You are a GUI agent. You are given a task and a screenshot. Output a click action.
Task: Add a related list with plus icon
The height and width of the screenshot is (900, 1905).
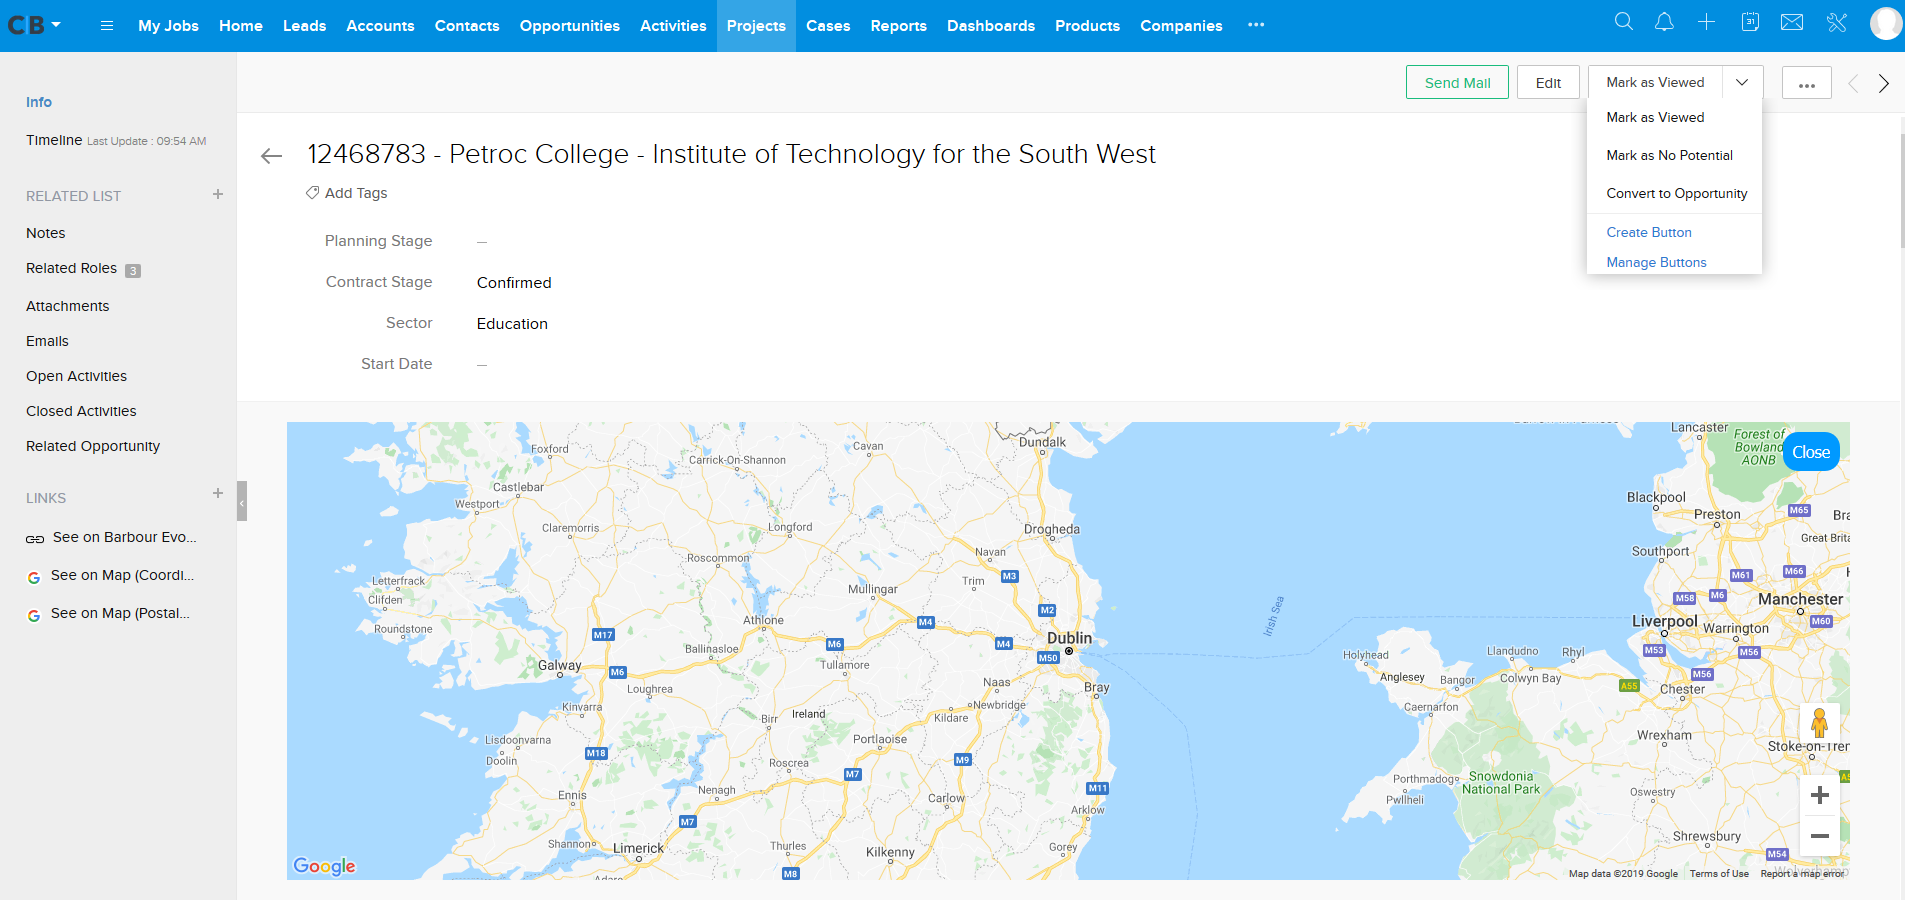pos(218,194)
